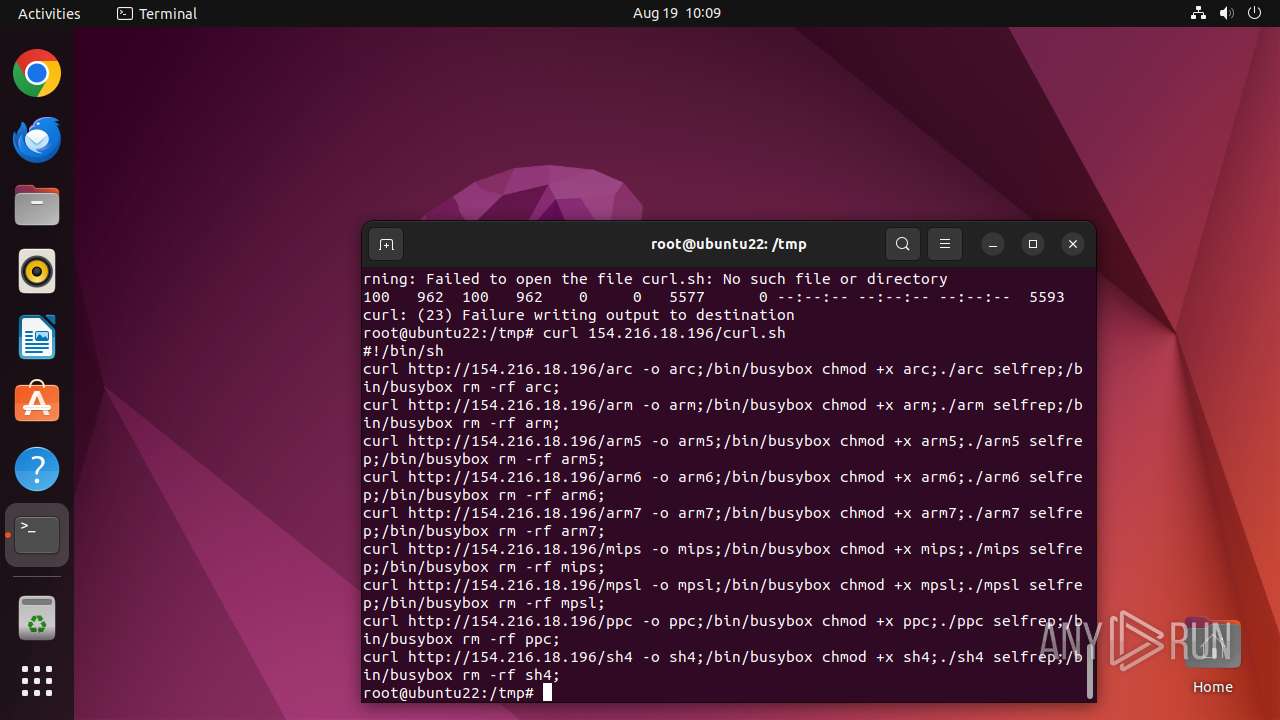Viewport: 1280px width, 720px height.
Task: Close the terminal window
Action: pyautogui.click(x=1073, y=244)
